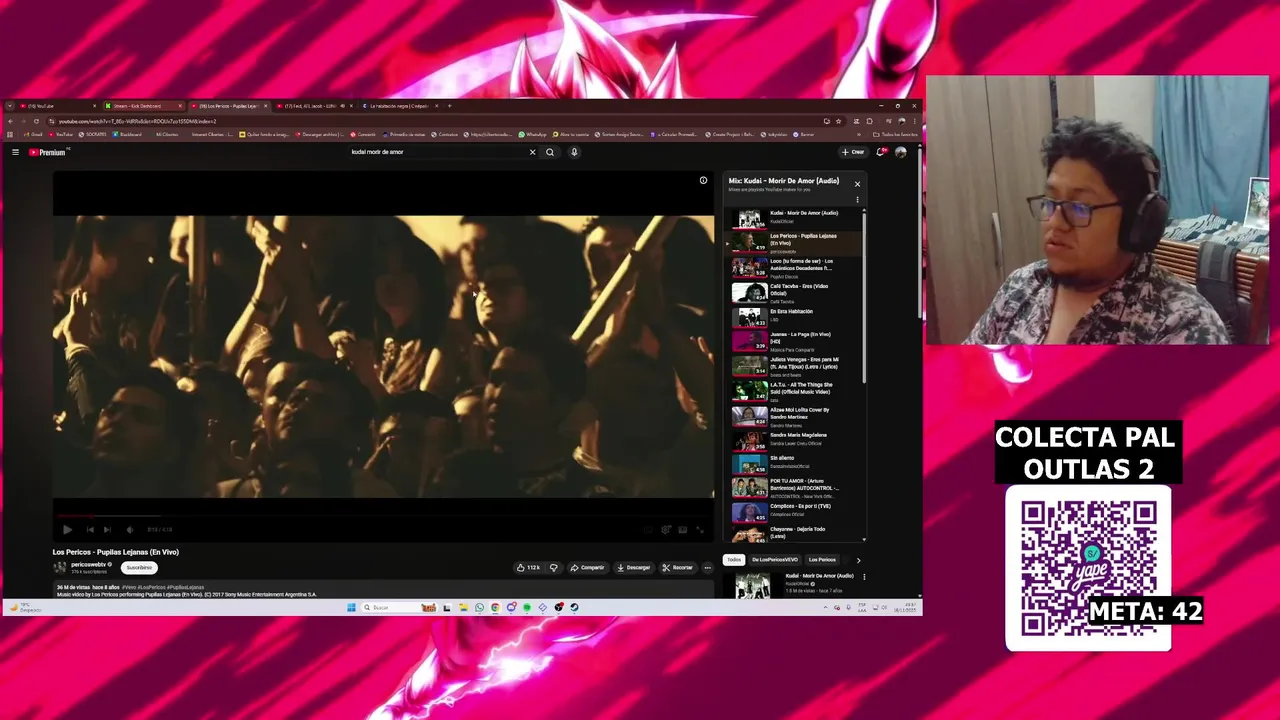
Task: Seek on the video progress bar
Action: pos(384,516)
